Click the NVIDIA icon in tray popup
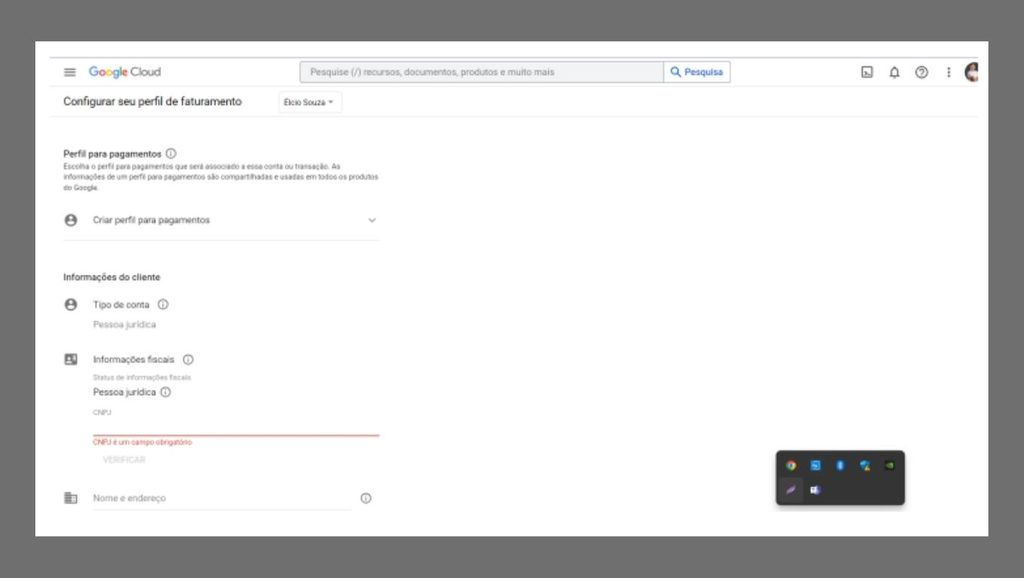Image resolution: width=1024 pixels, height=578 pixels. 889,466
